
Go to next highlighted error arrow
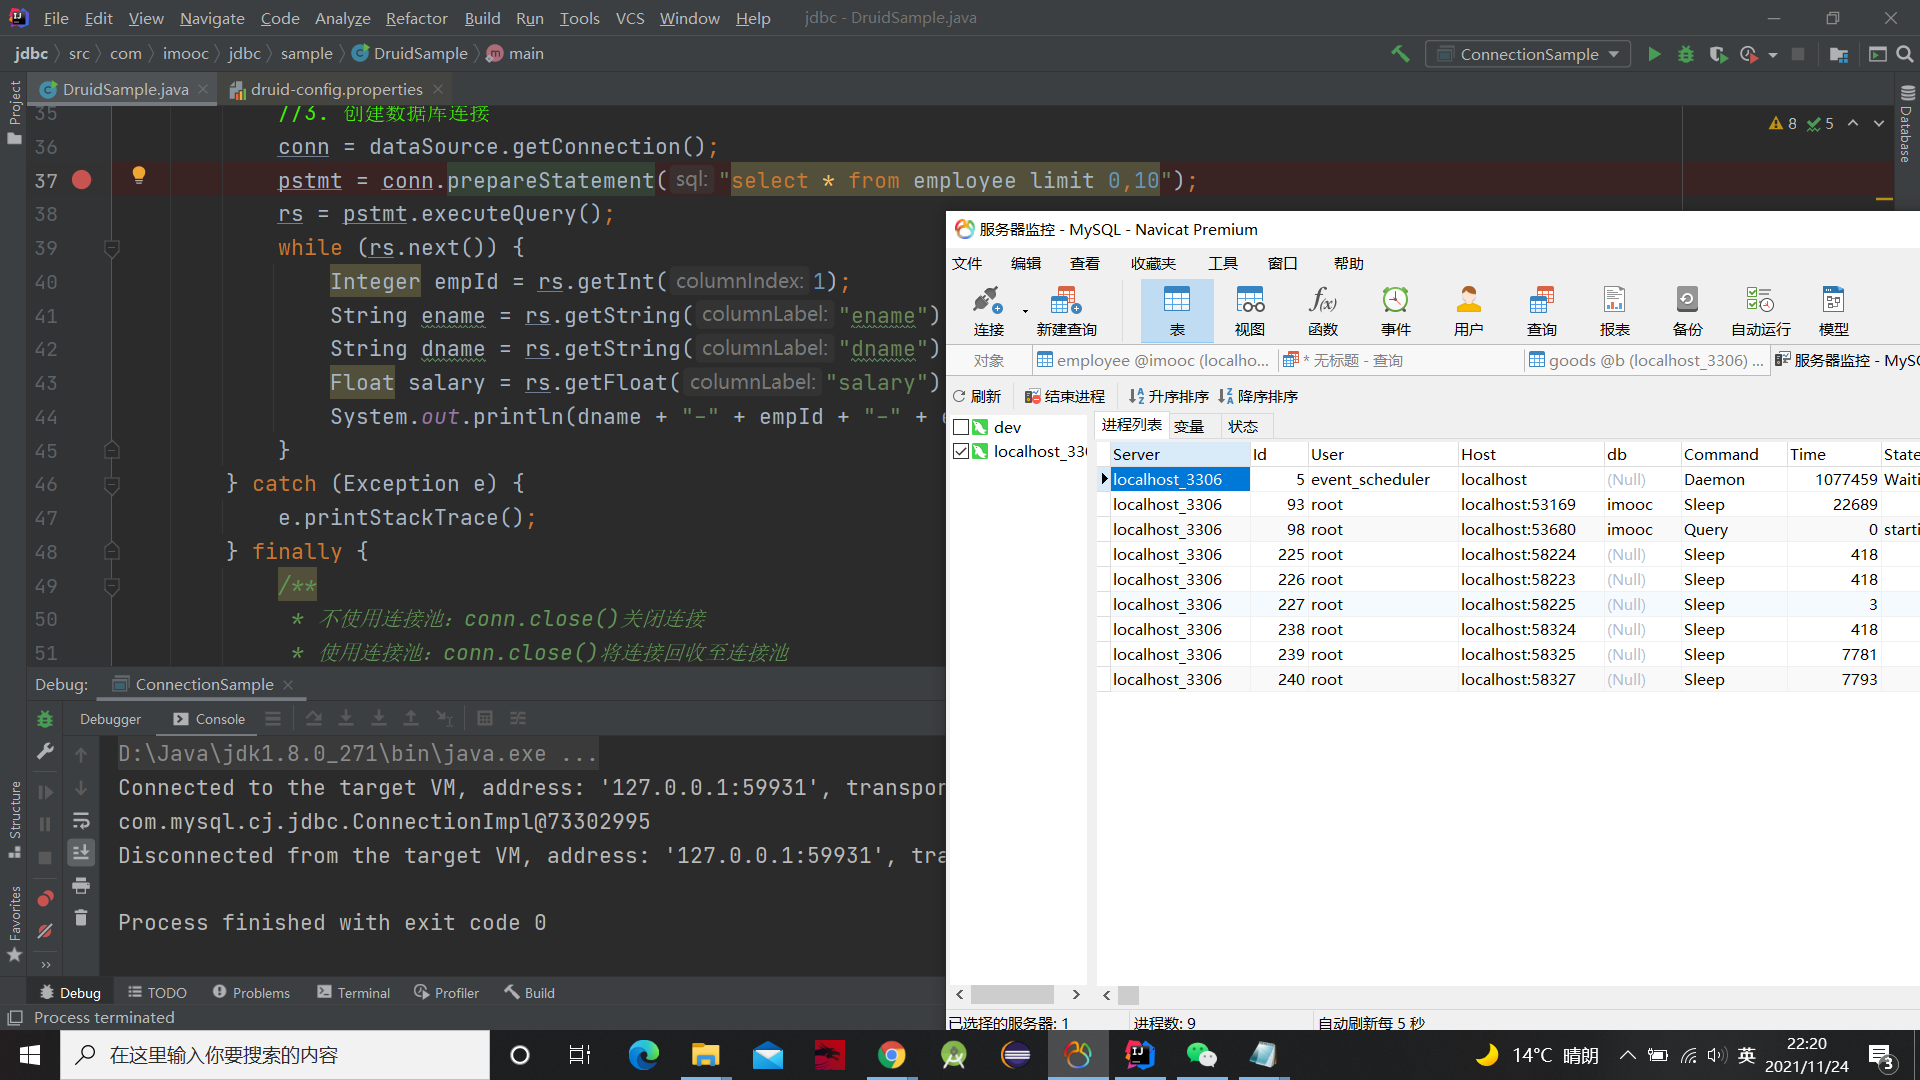[1879, 123]
